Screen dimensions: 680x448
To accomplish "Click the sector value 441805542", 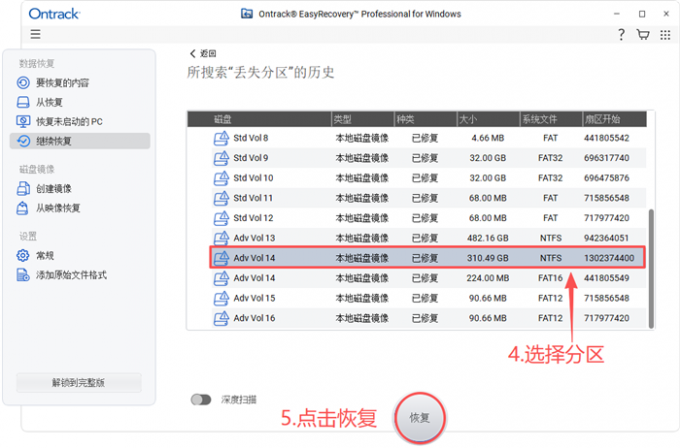I will 606,138.
